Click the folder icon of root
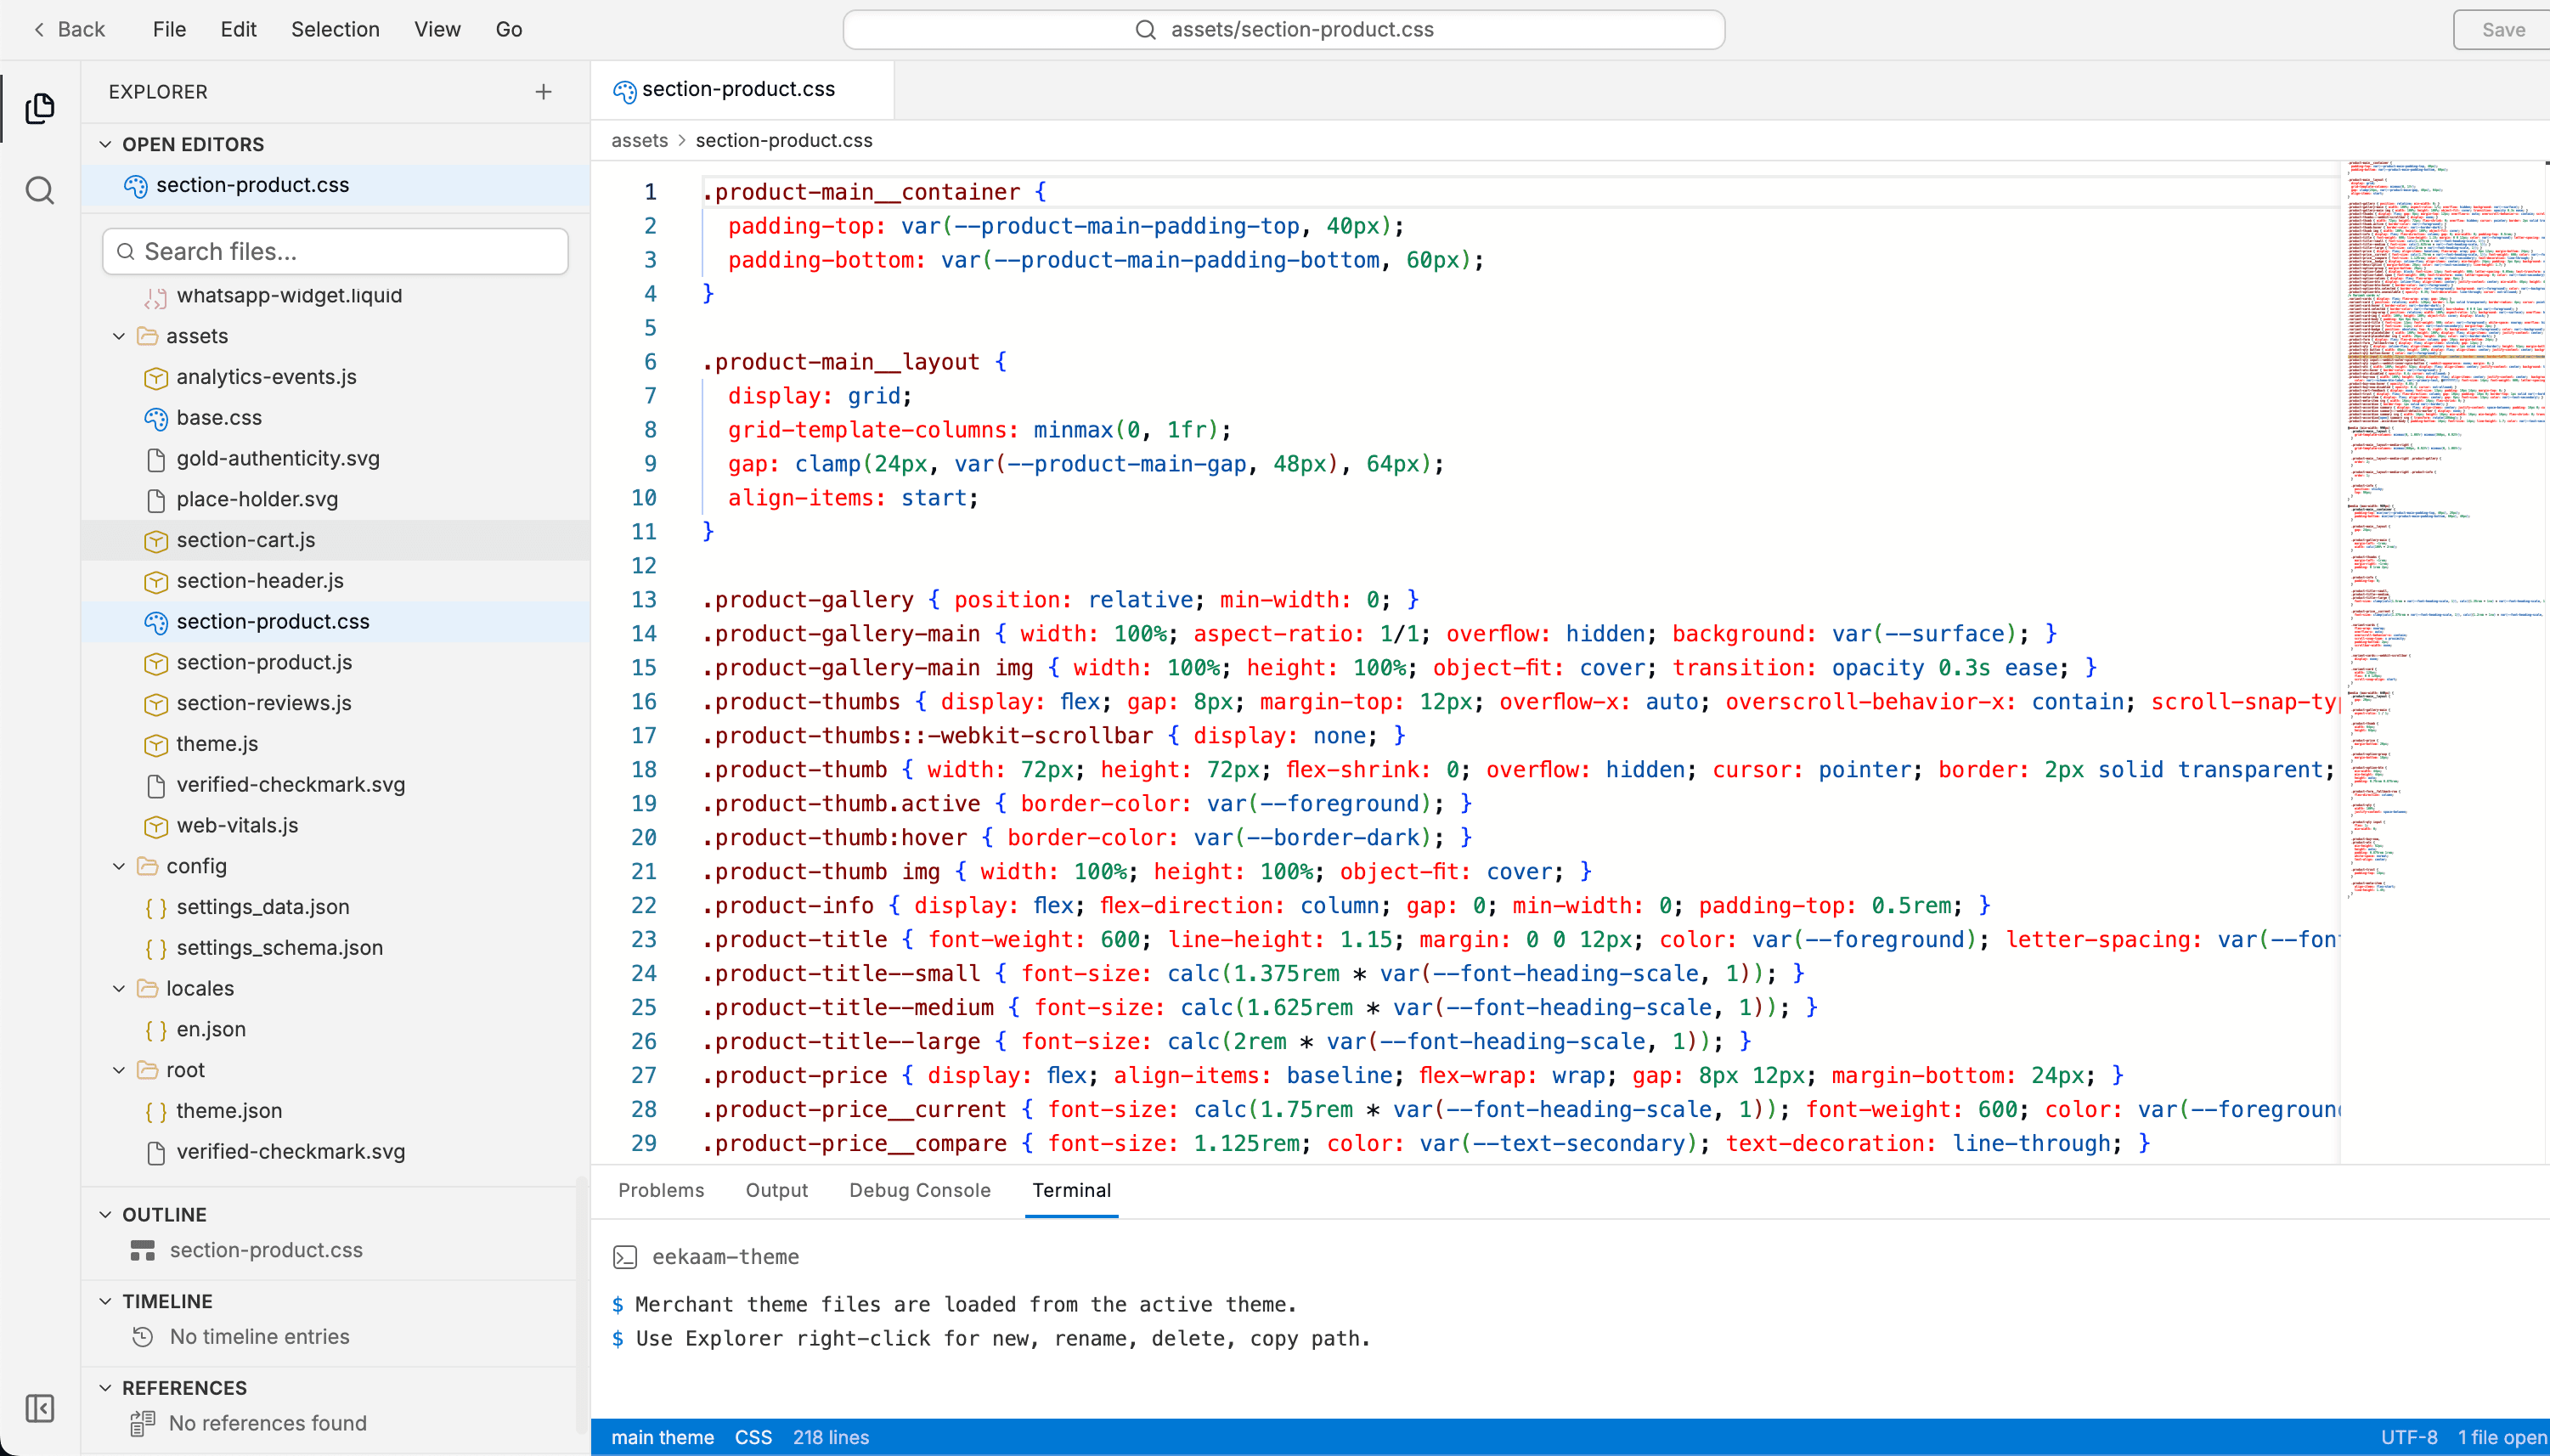Screen dimensions: 2550x1456 [x=147, y=1070]
